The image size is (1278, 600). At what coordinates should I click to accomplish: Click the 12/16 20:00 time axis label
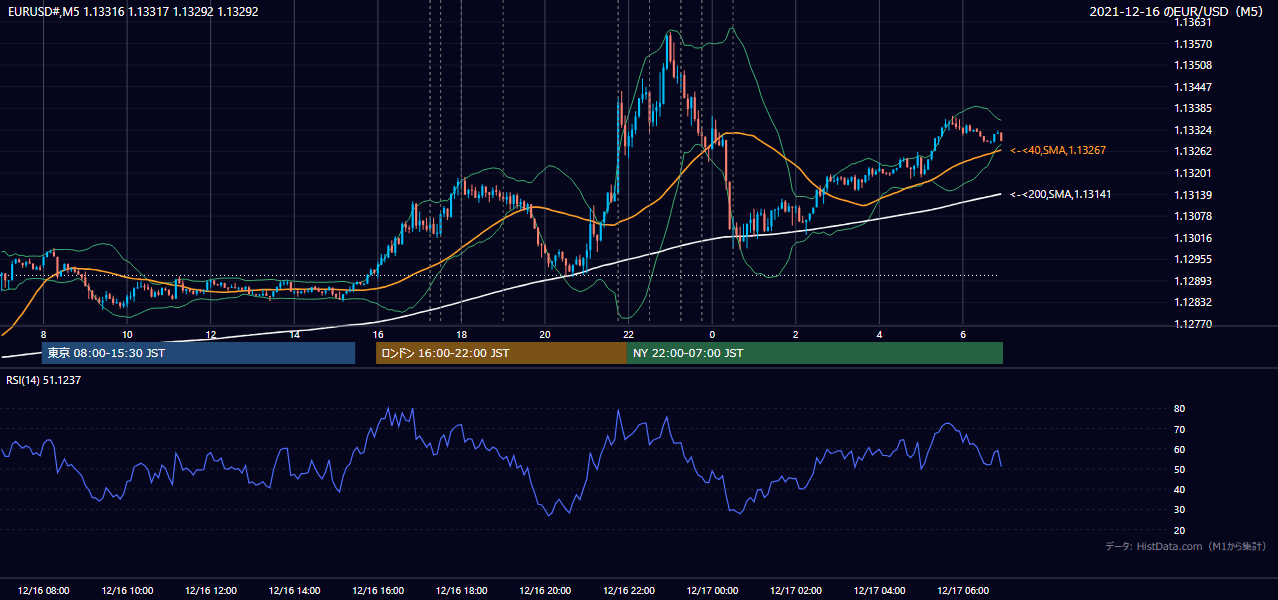(x=545, y=591)
